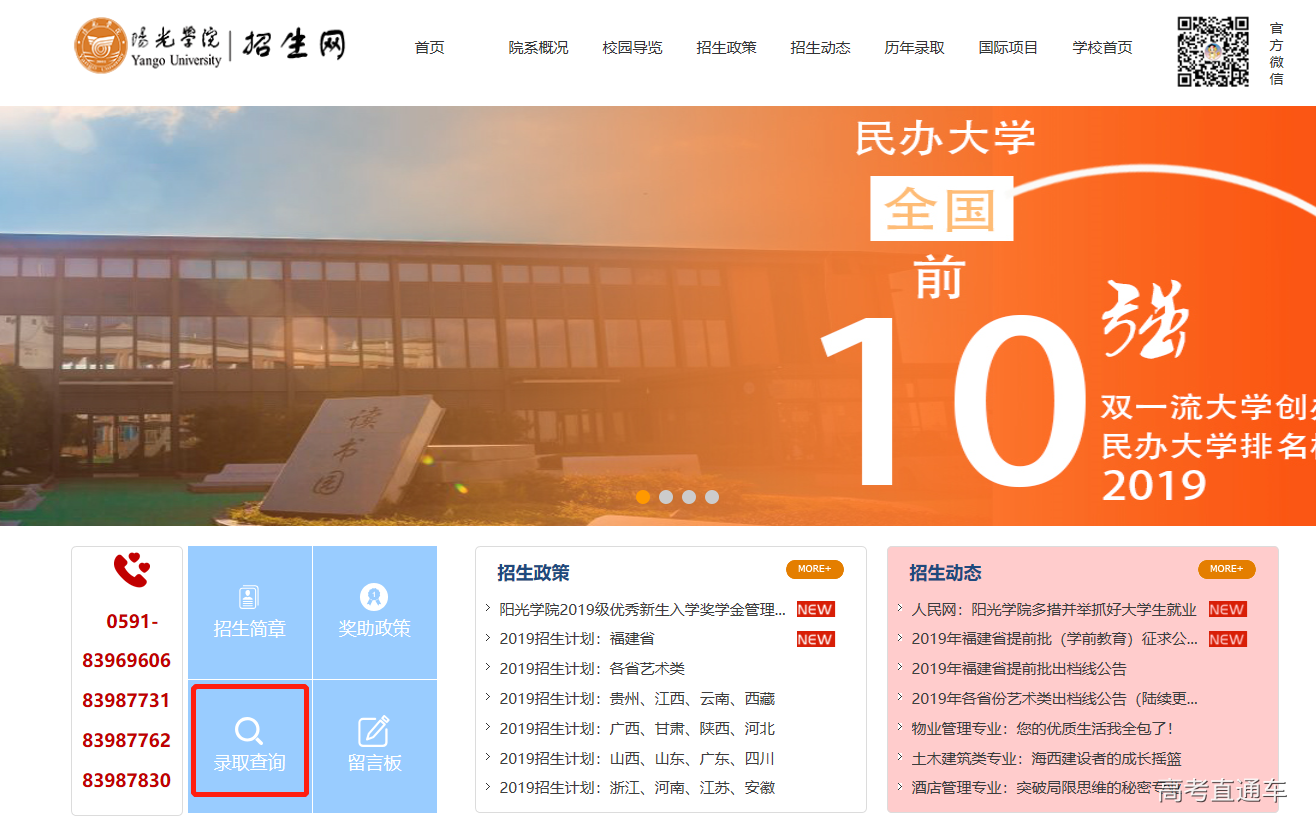
Task: Select the first orange carousel dot
Action: 643,497
